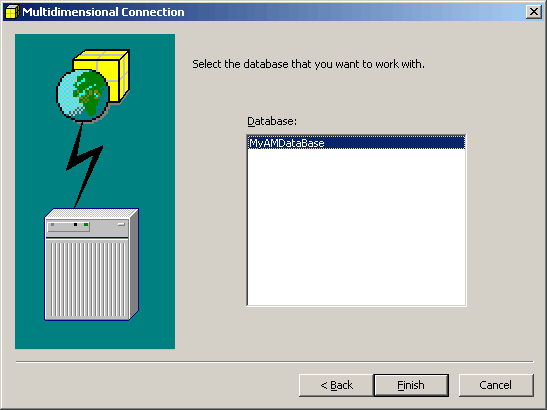
Task: Click empty area inside the database listbox
Action: [x=356, y=227]
